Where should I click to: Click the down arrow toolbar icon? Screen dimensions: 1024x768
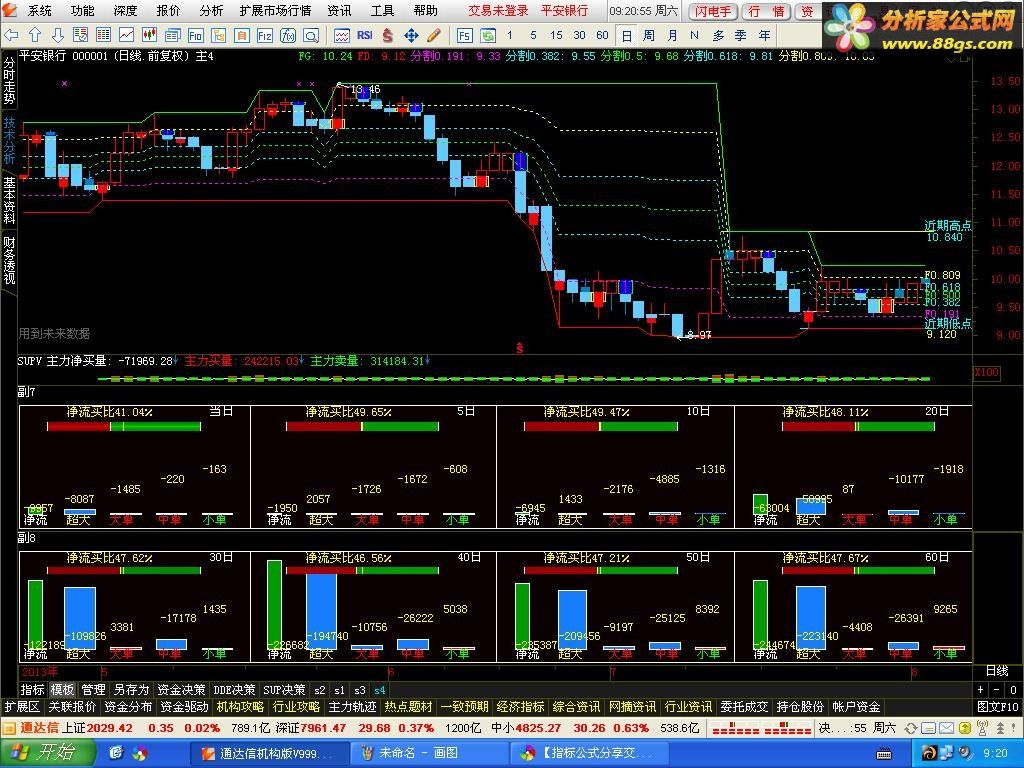pos(57,35)
